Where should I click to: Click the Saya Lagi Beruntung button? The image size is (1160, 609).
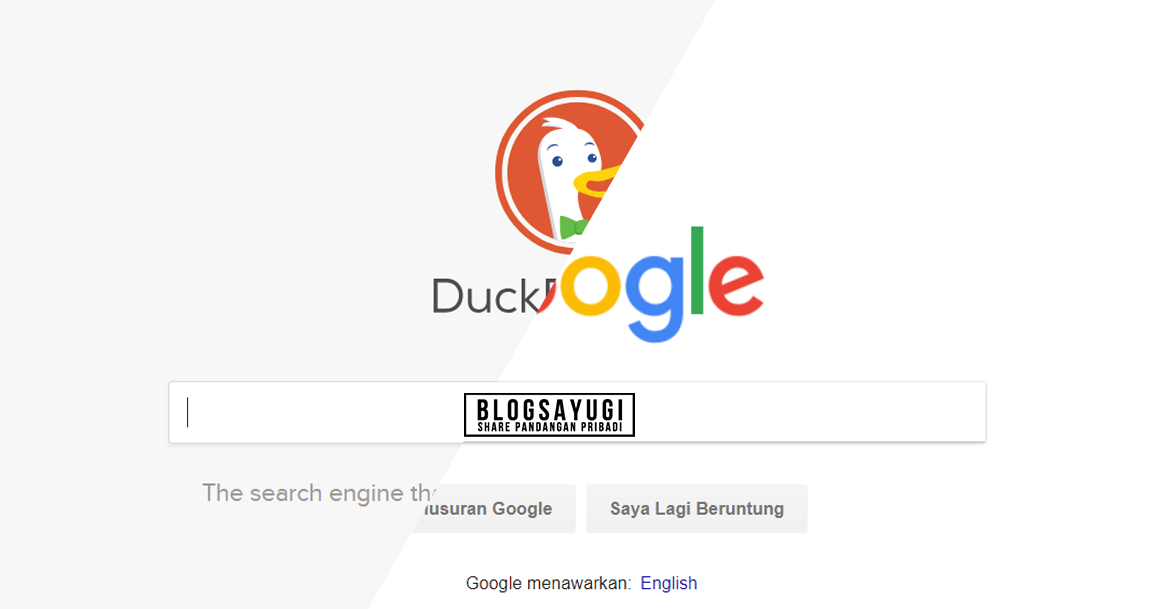coord(697,508)
